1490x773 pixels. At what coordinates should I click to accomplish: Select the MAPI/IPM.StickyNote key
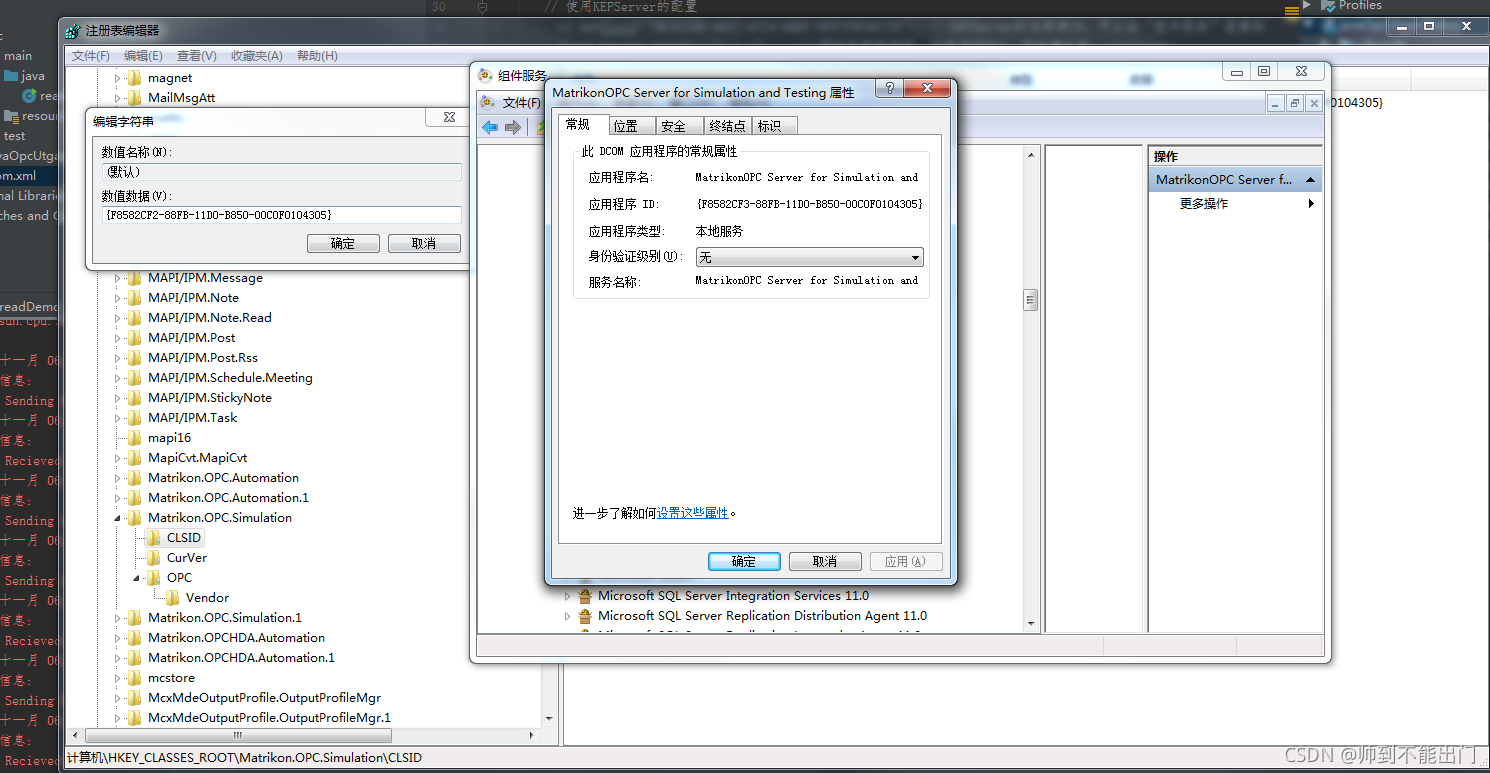pyautogui.click(x=210, y=398)
